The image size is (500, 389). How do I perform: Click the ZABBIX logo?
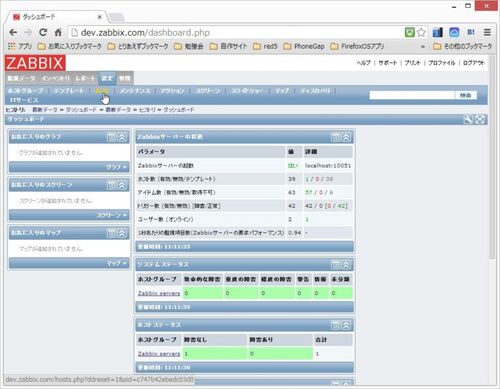(35, 63)
